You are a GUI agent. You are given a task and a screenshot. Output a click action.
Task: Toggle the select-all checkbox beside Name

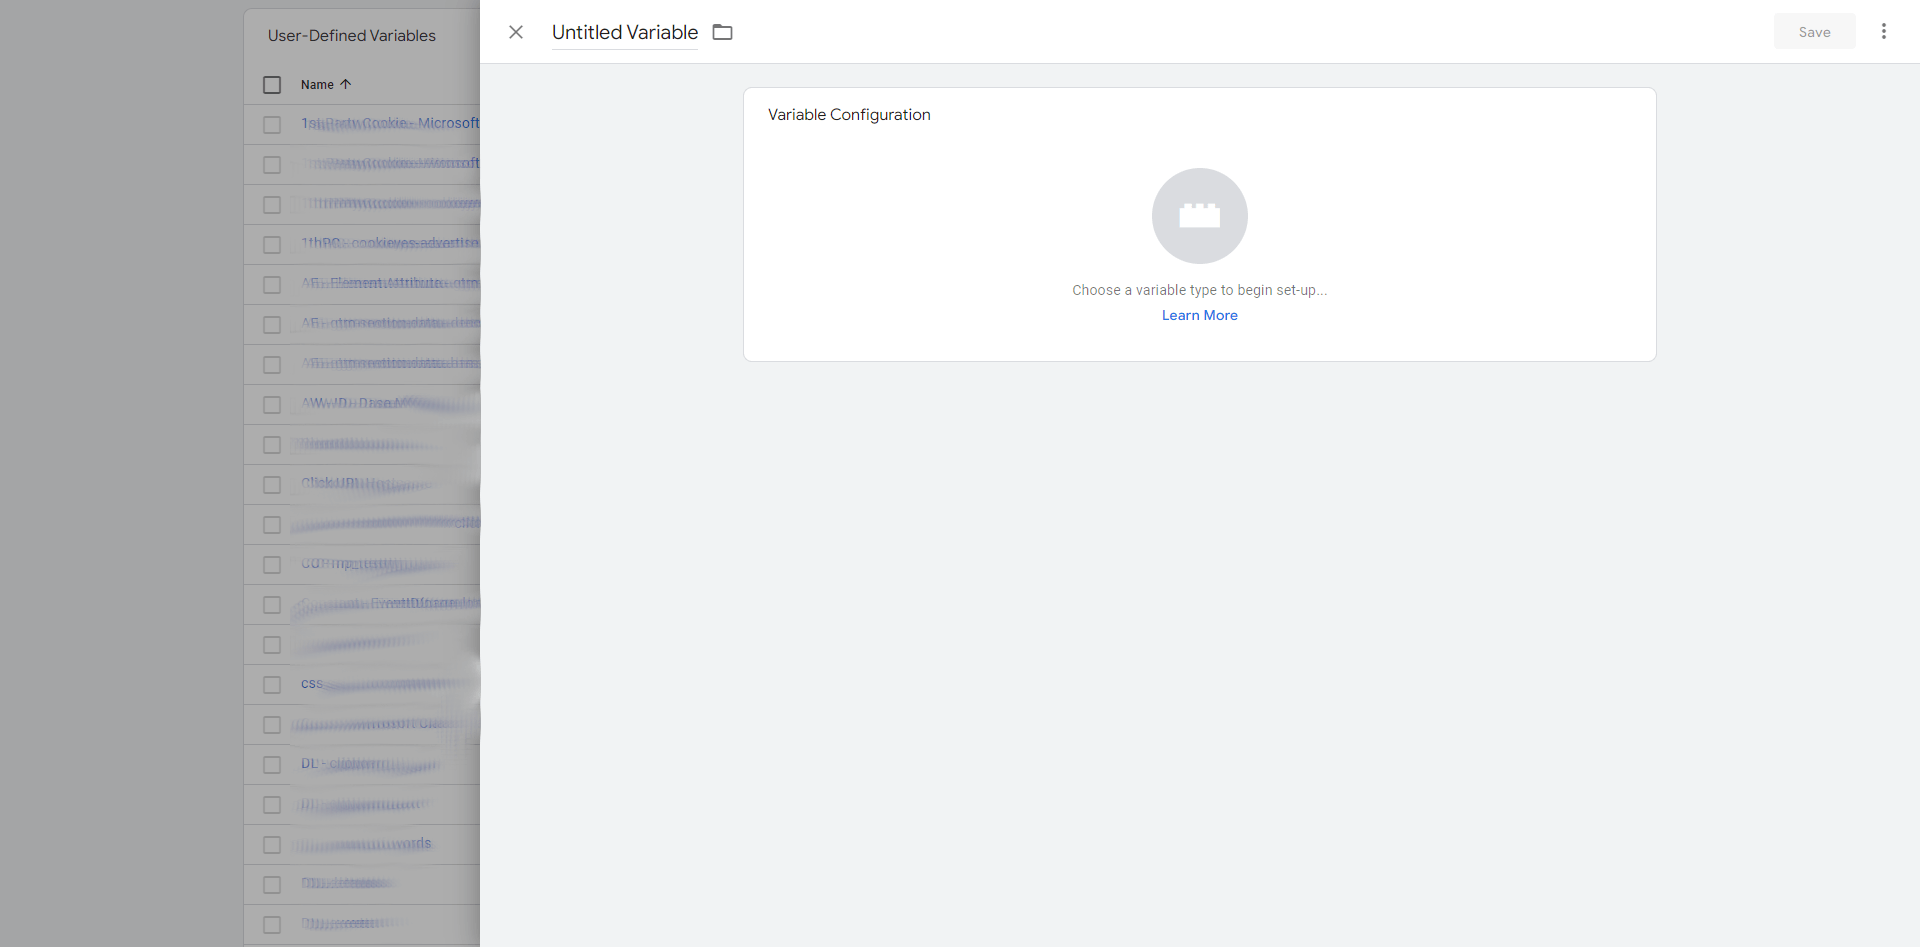[x=272, y=85]
